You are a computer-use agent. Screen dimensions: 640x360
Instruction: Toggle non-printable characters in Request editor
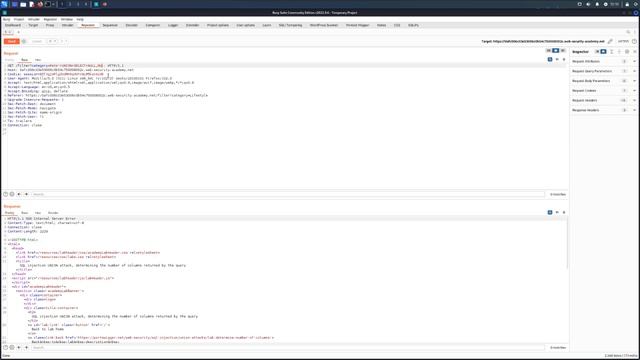click(557, 60)
